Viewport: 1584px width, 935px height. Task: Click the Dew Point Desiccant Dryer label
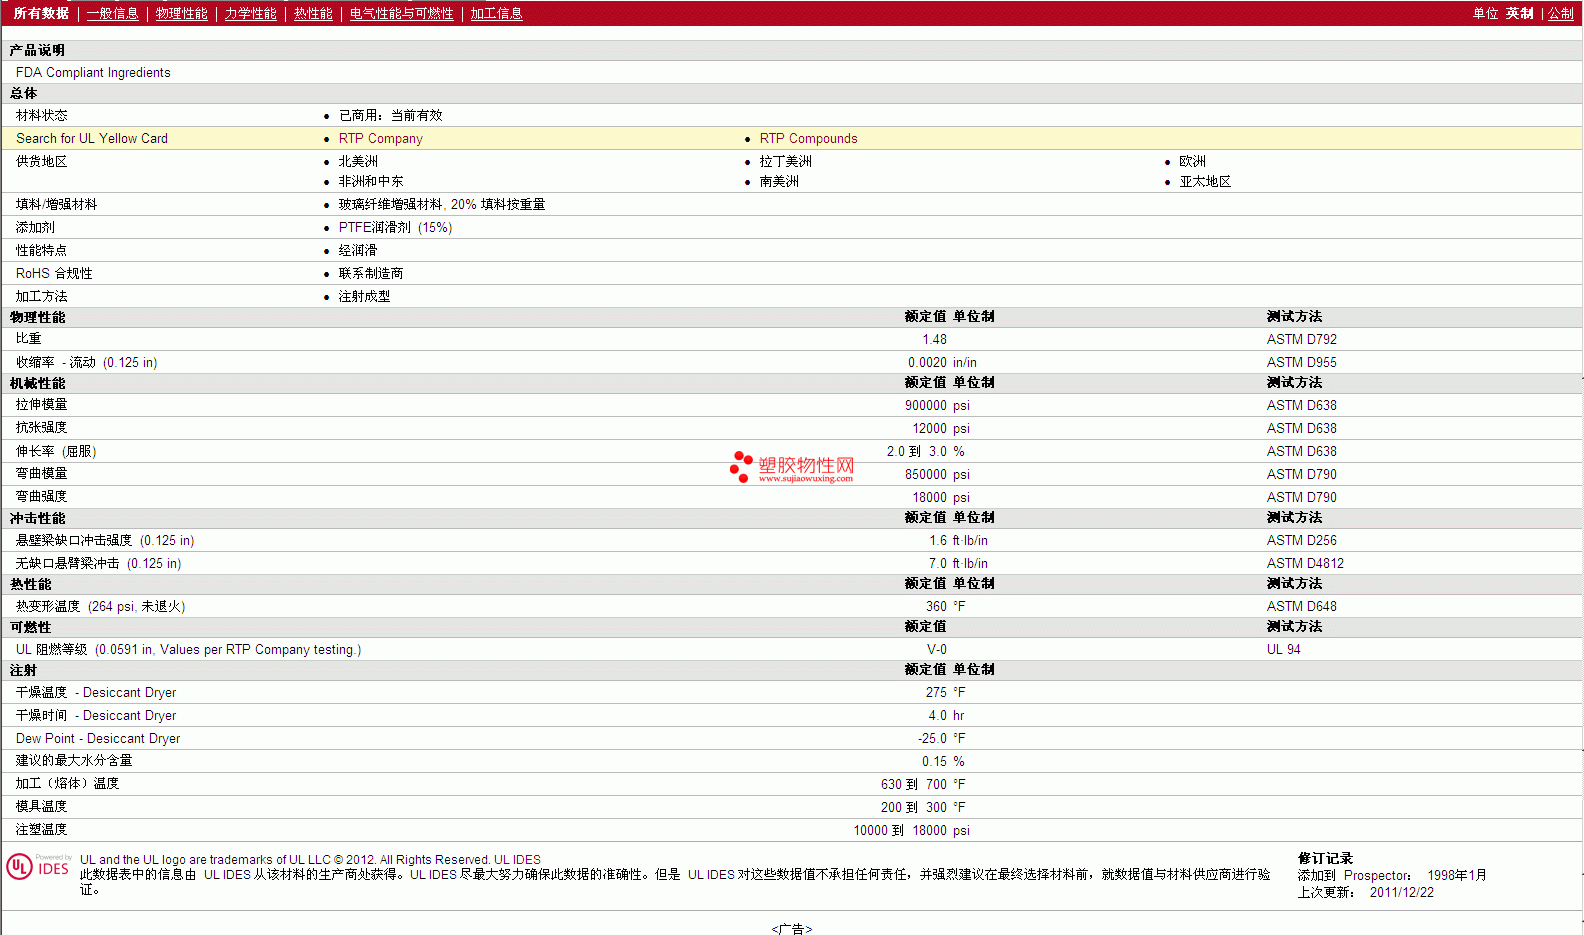coord(98,739)
